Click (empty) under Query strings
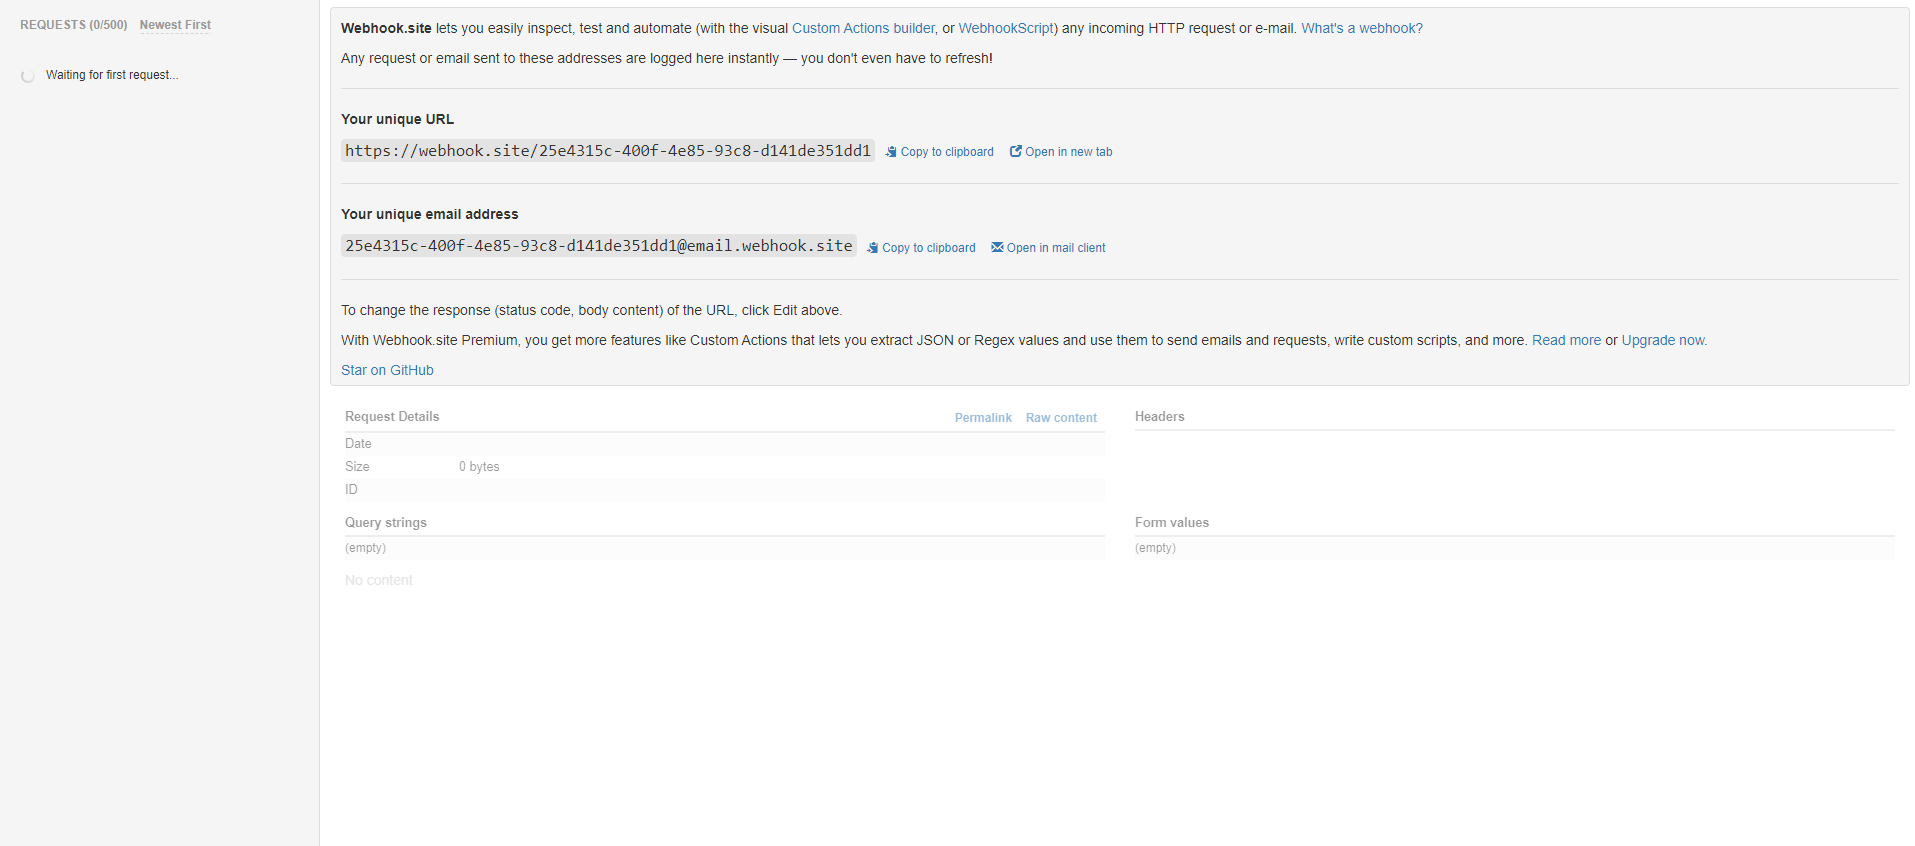The height and width of the screenshot is (846, 1915). (365, 548)
